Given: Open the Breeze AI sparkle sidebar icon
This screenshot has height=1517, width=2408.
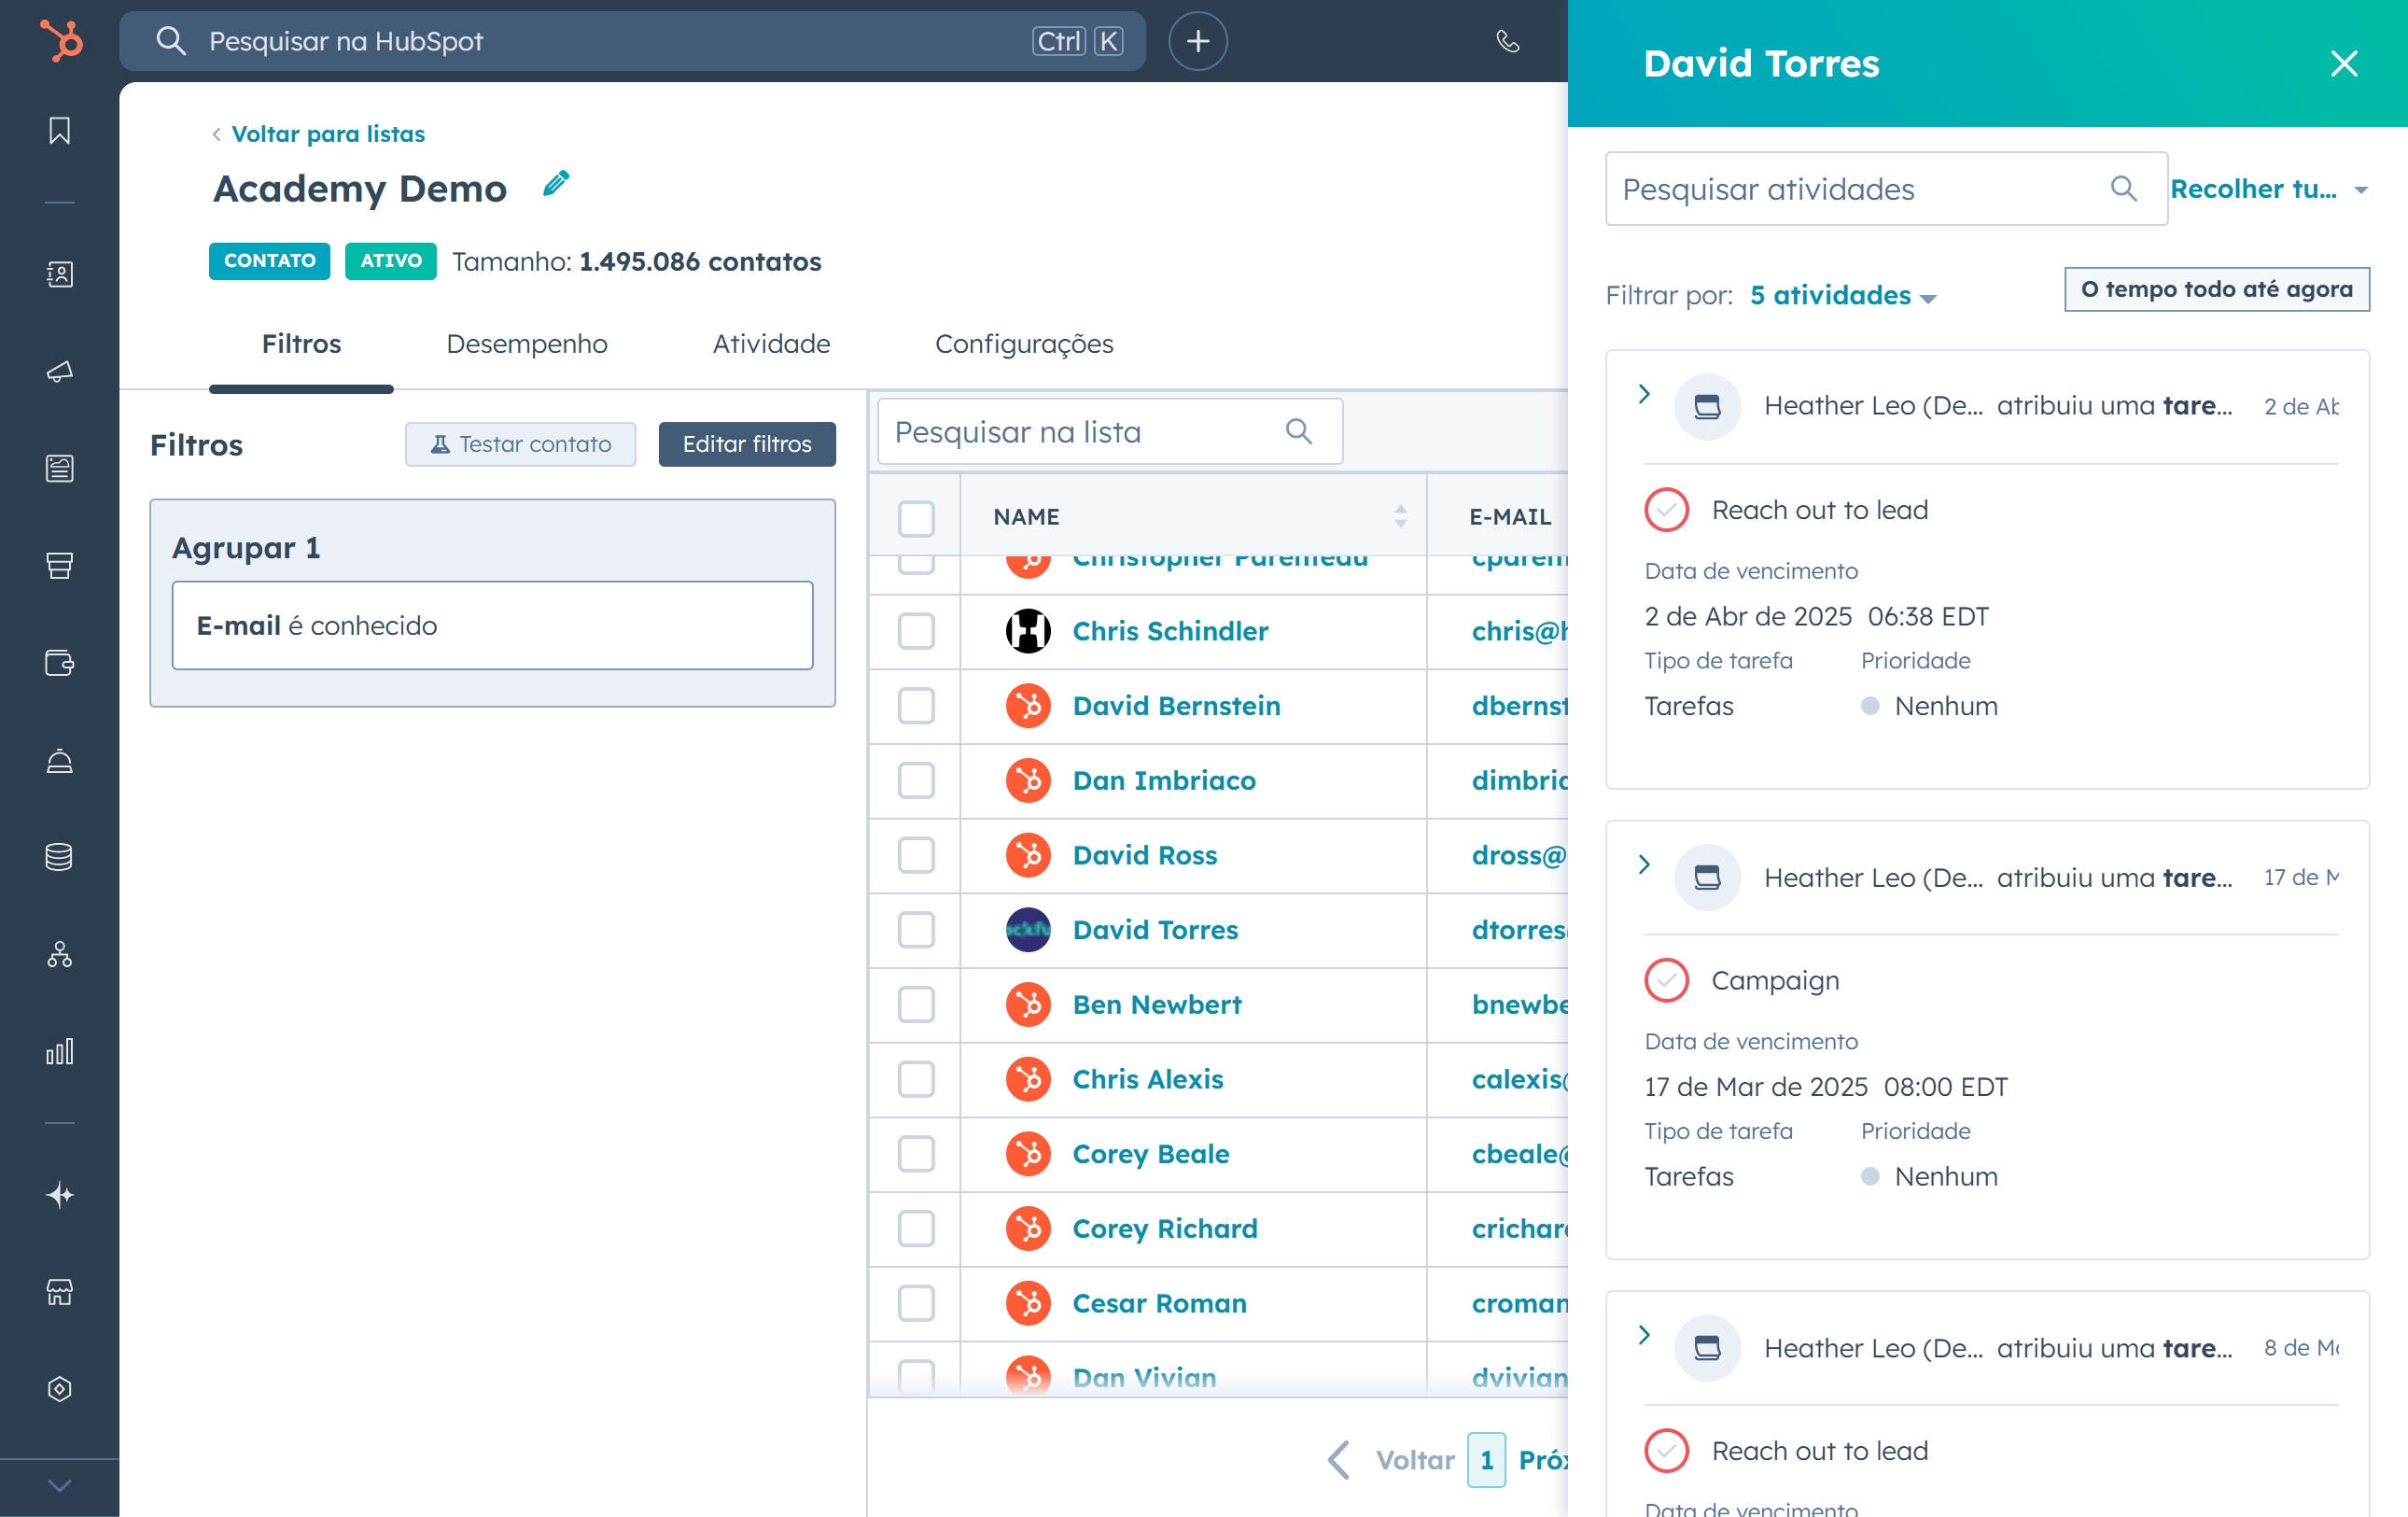Looking at the screenshot, I should 60,1195.
